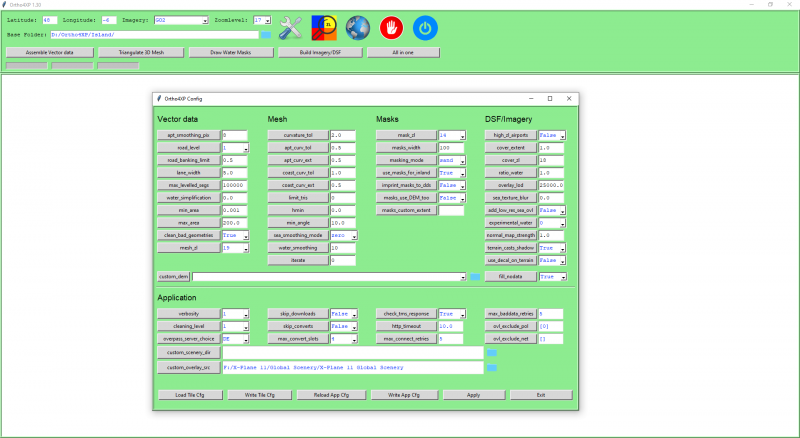Click the water_smoothing value field
800x438 pixels.
(343, 248)
